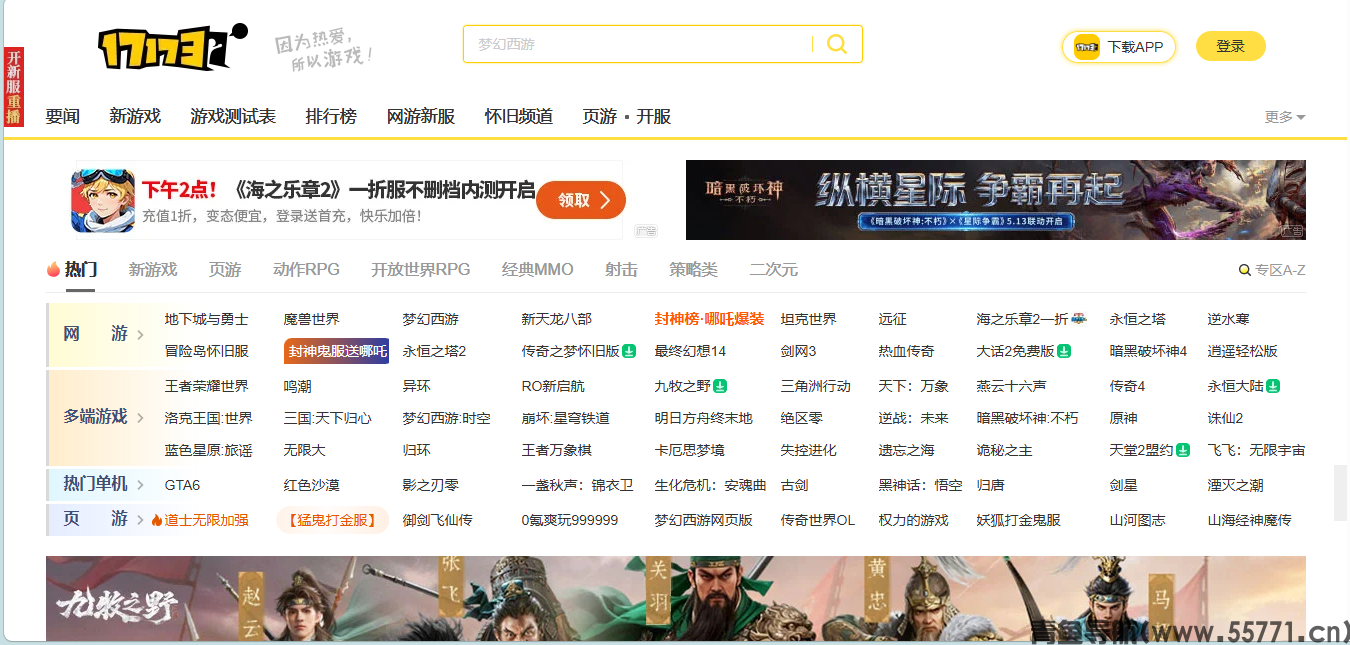The height and width of the screenshot is (645, 1350).
Task: Open 三角洲行动 game link
Action: point(815,386)
